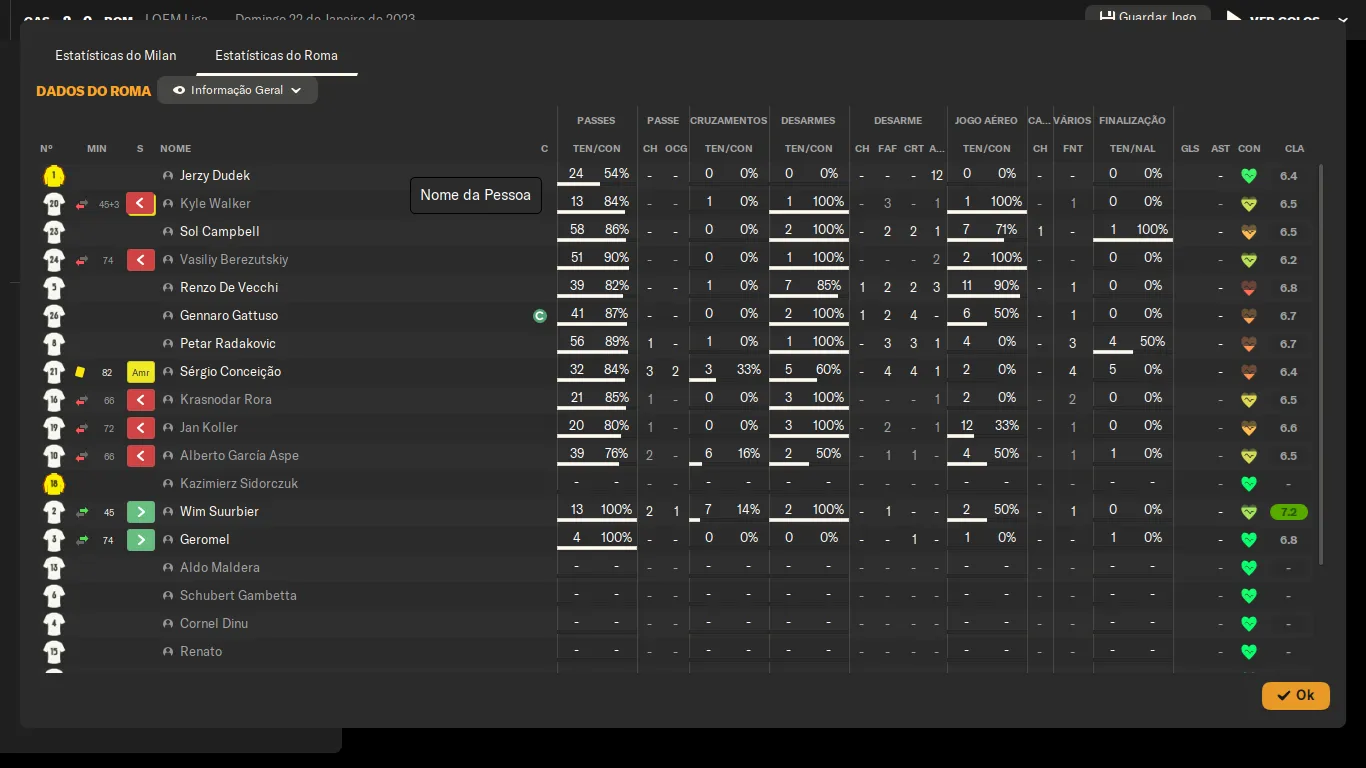Click Wim Suurbier's green substituted-on arrow badge
The width and height of the screenshot is (1366, 768).
[141, 512]
